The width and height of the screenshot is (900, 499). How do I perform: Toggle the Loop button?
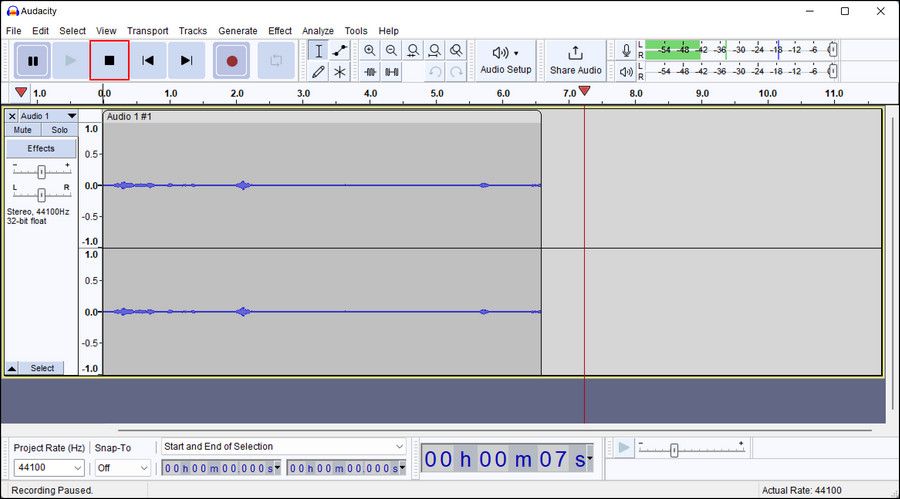(x=276, y=60)
